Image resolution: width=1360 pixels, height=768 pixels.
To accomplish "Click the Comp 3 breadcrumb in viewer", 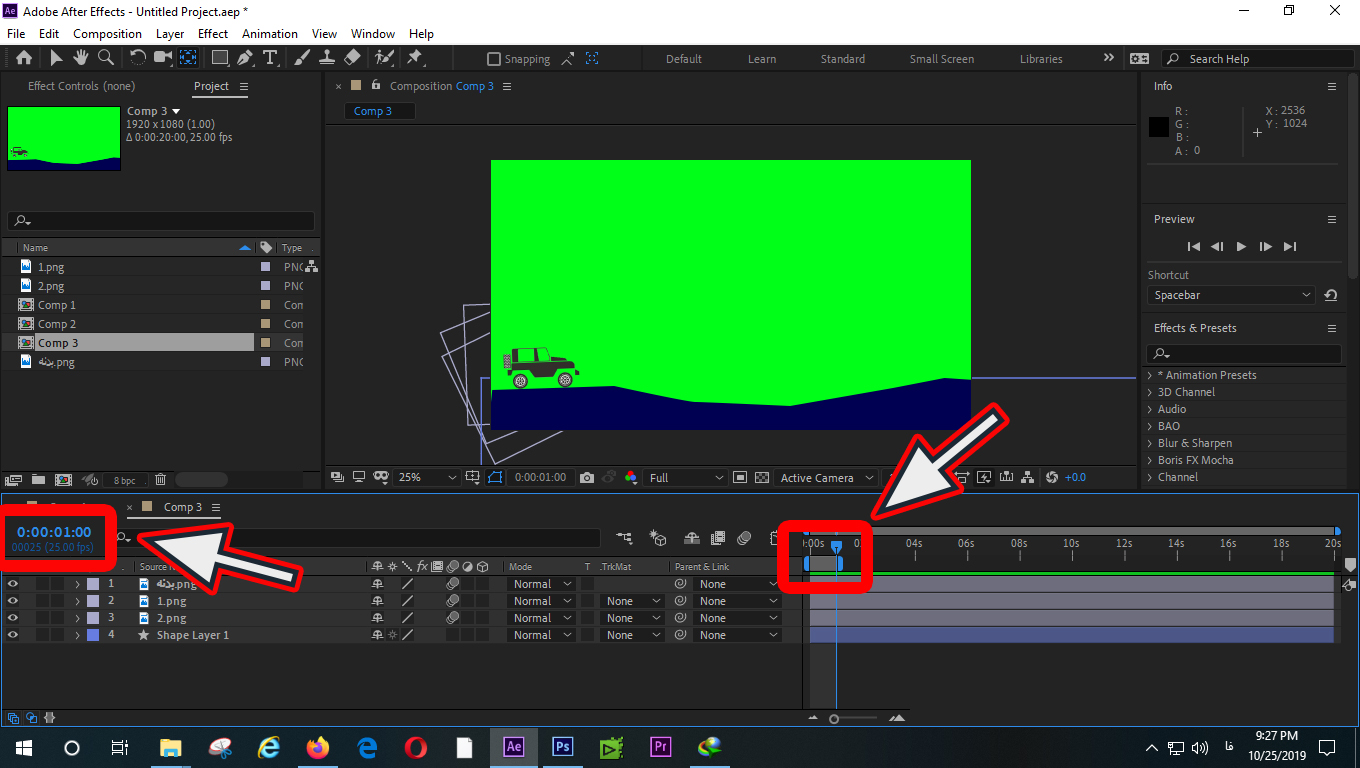I will 373,111.
